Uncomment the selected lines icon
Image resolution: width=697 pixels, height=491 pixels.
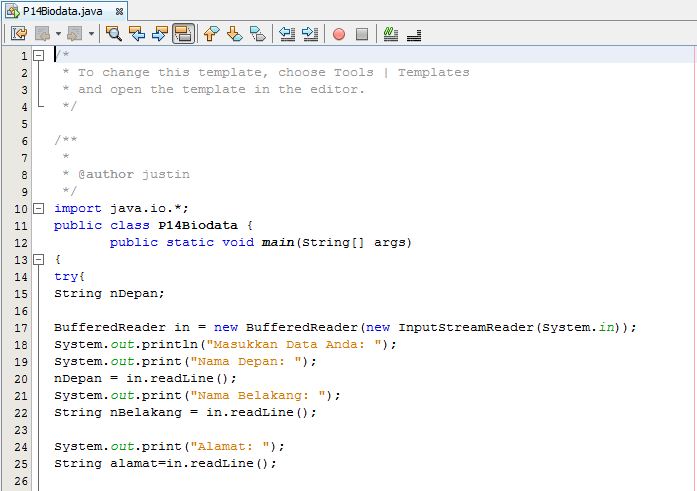(414, 35)
